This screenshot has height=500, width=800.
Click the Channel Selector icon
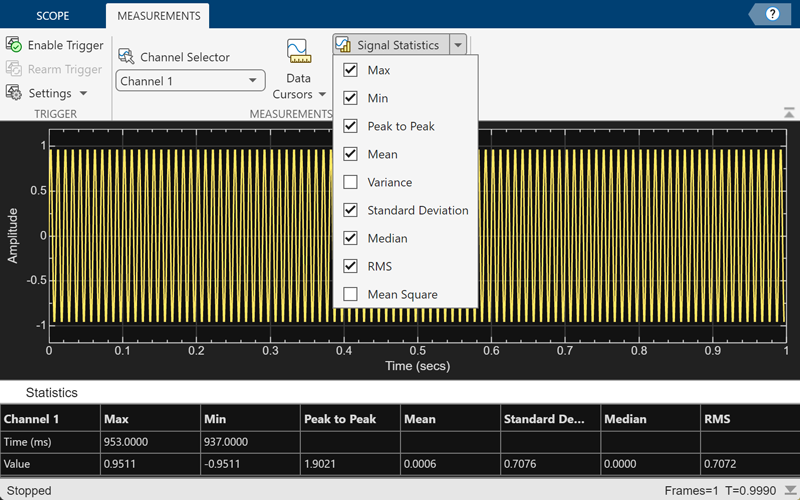click(x=126, y=57)
